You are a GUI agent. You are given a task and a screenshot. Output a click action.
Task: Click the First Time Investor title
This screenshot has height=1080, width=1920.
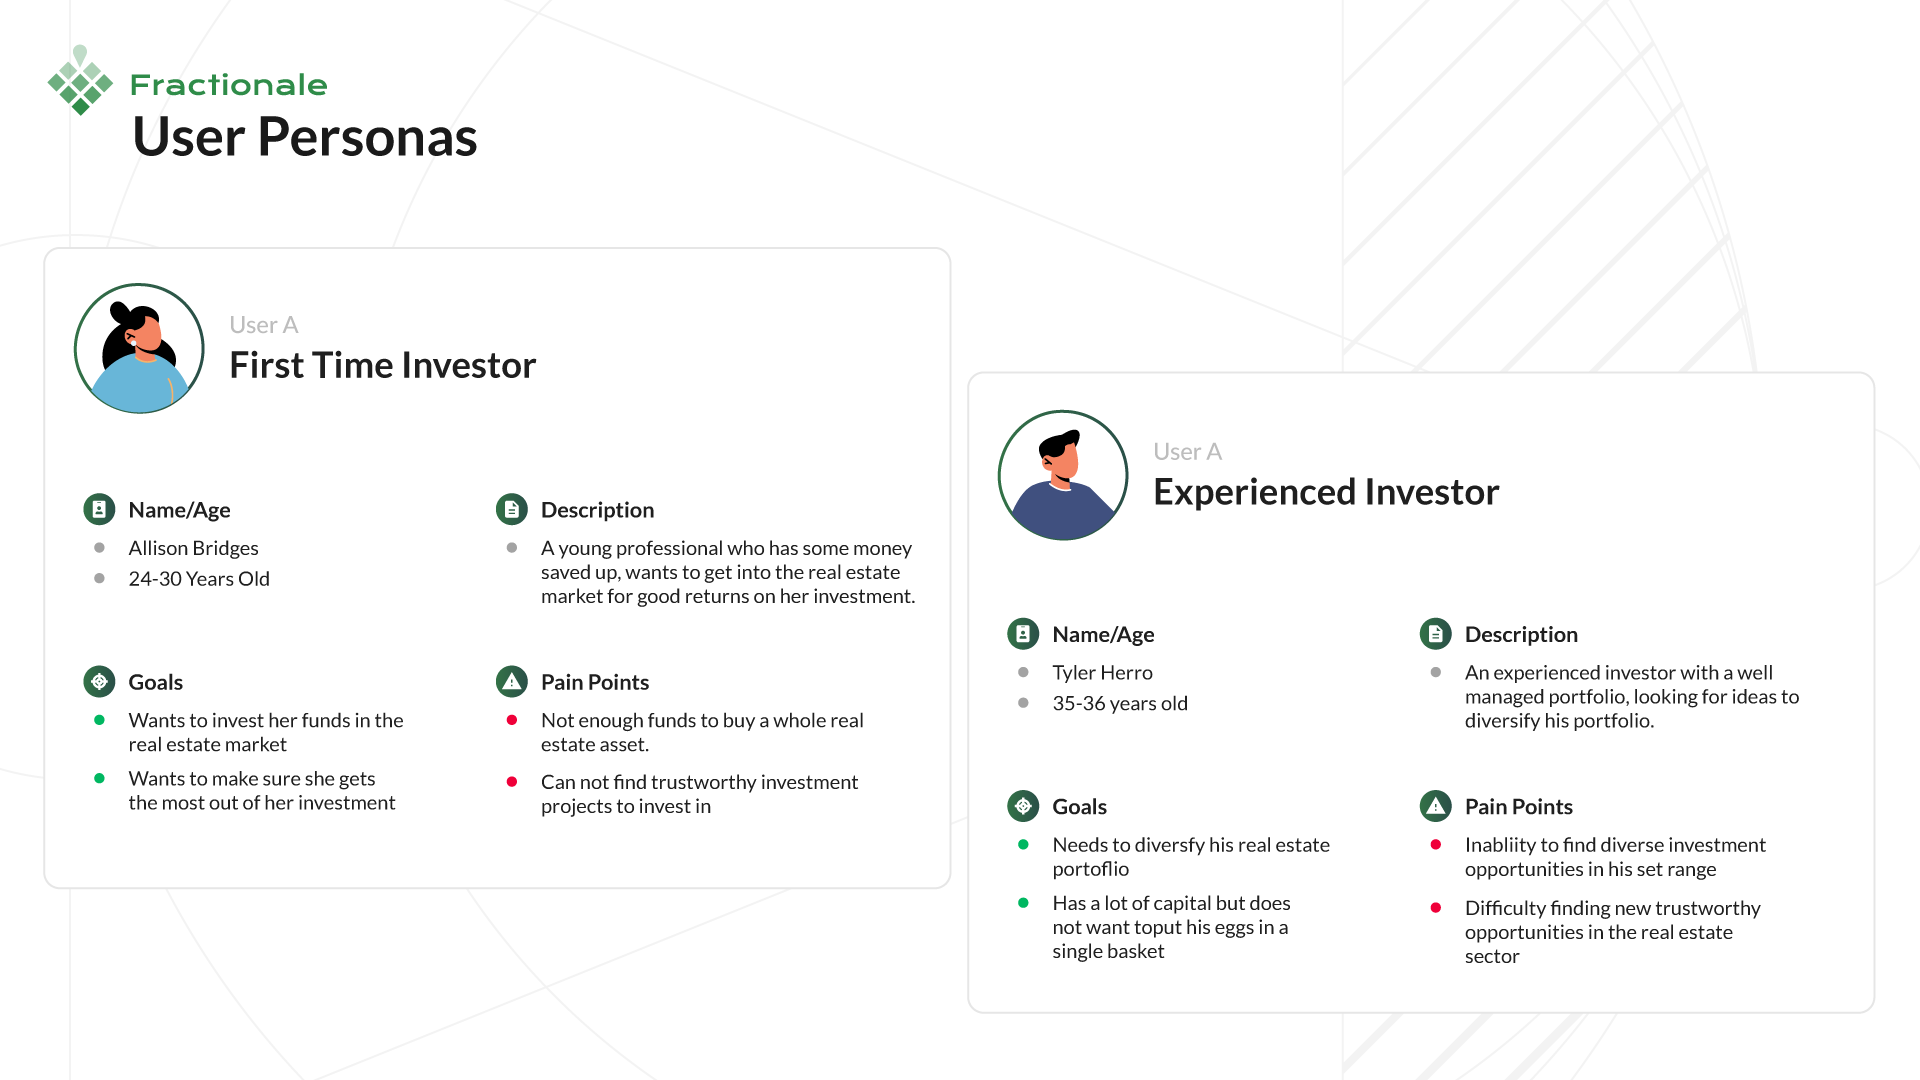tap(382, 365)
